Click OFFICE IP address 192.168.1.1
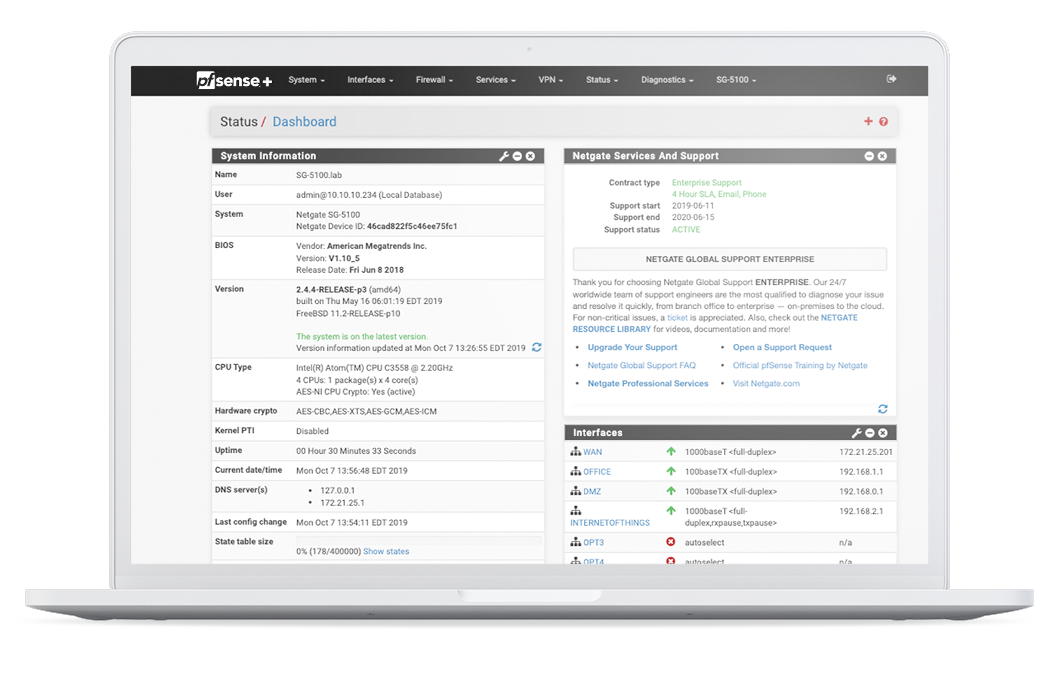 pos(861,472)
